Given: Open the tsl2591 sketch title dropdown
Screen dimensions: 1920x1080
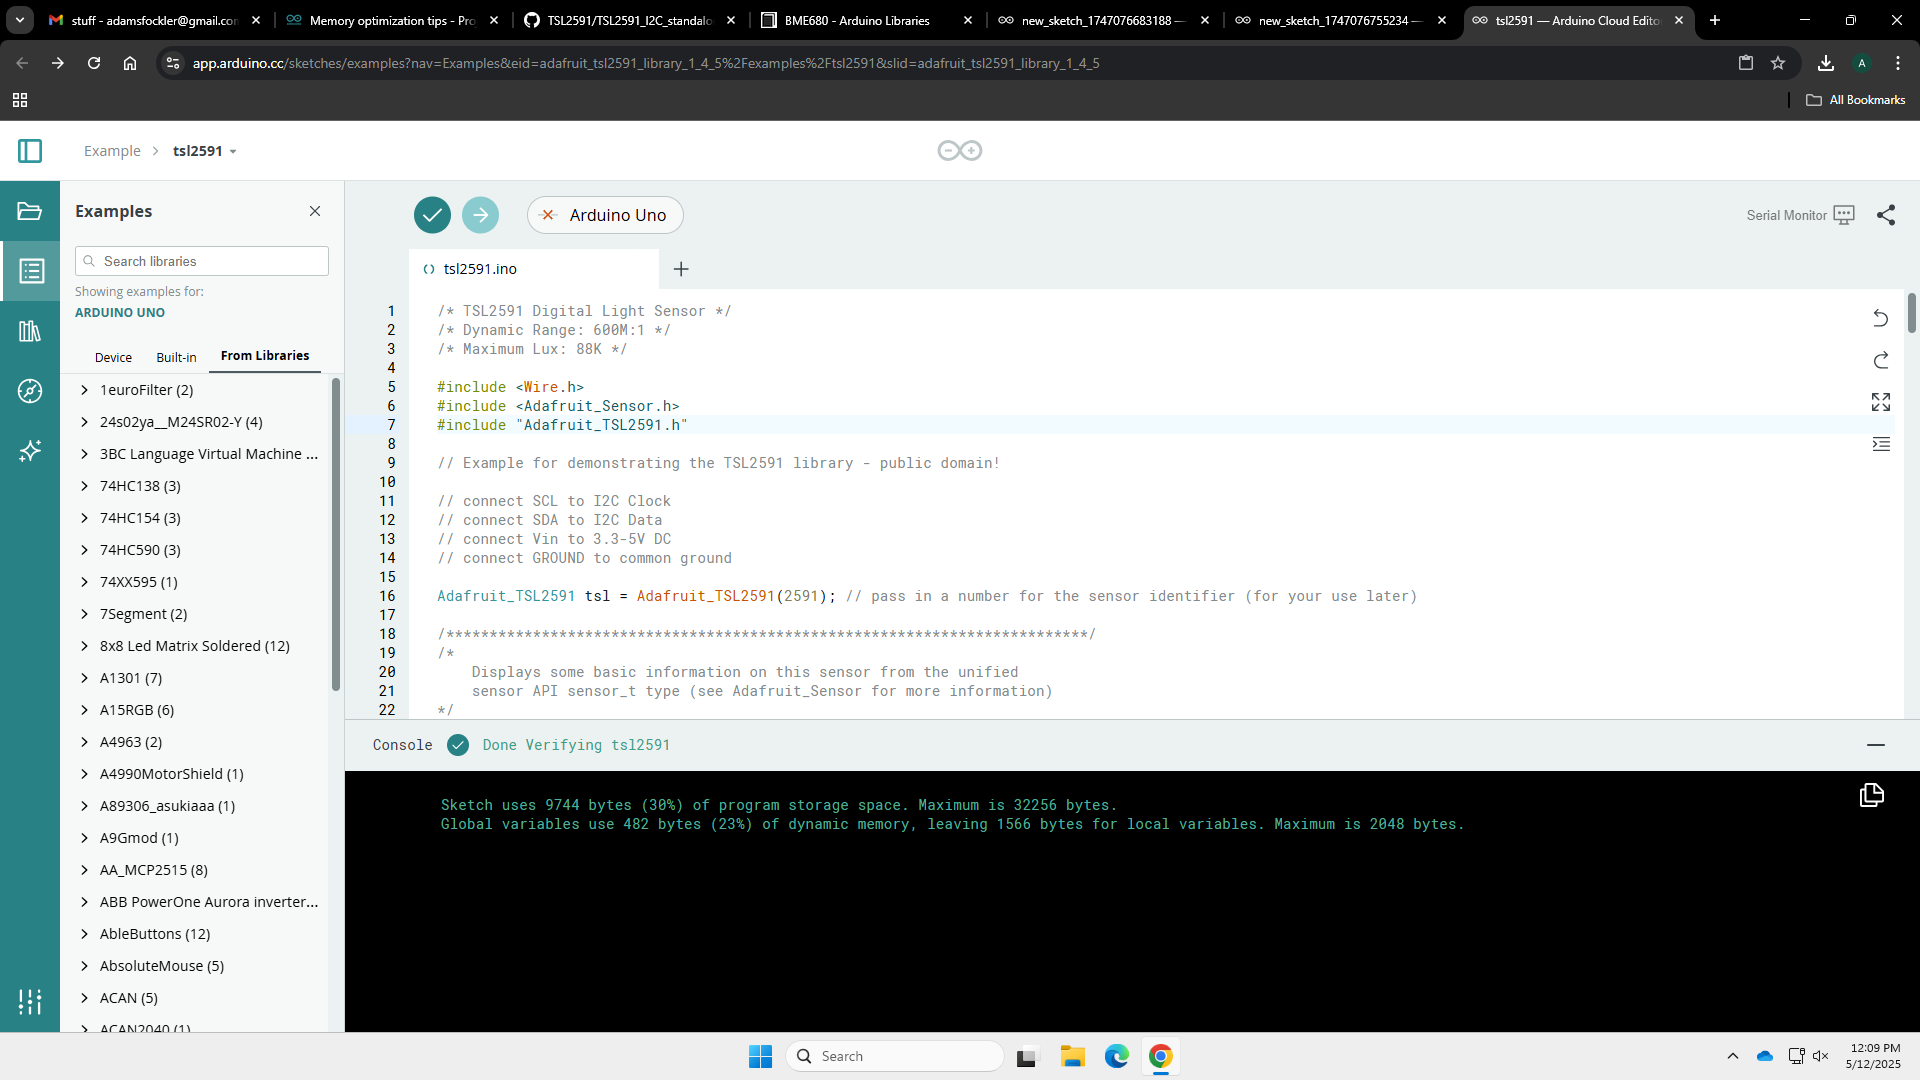Looking at the screenshot, I should pyautogui.click(x=205, y=150).
